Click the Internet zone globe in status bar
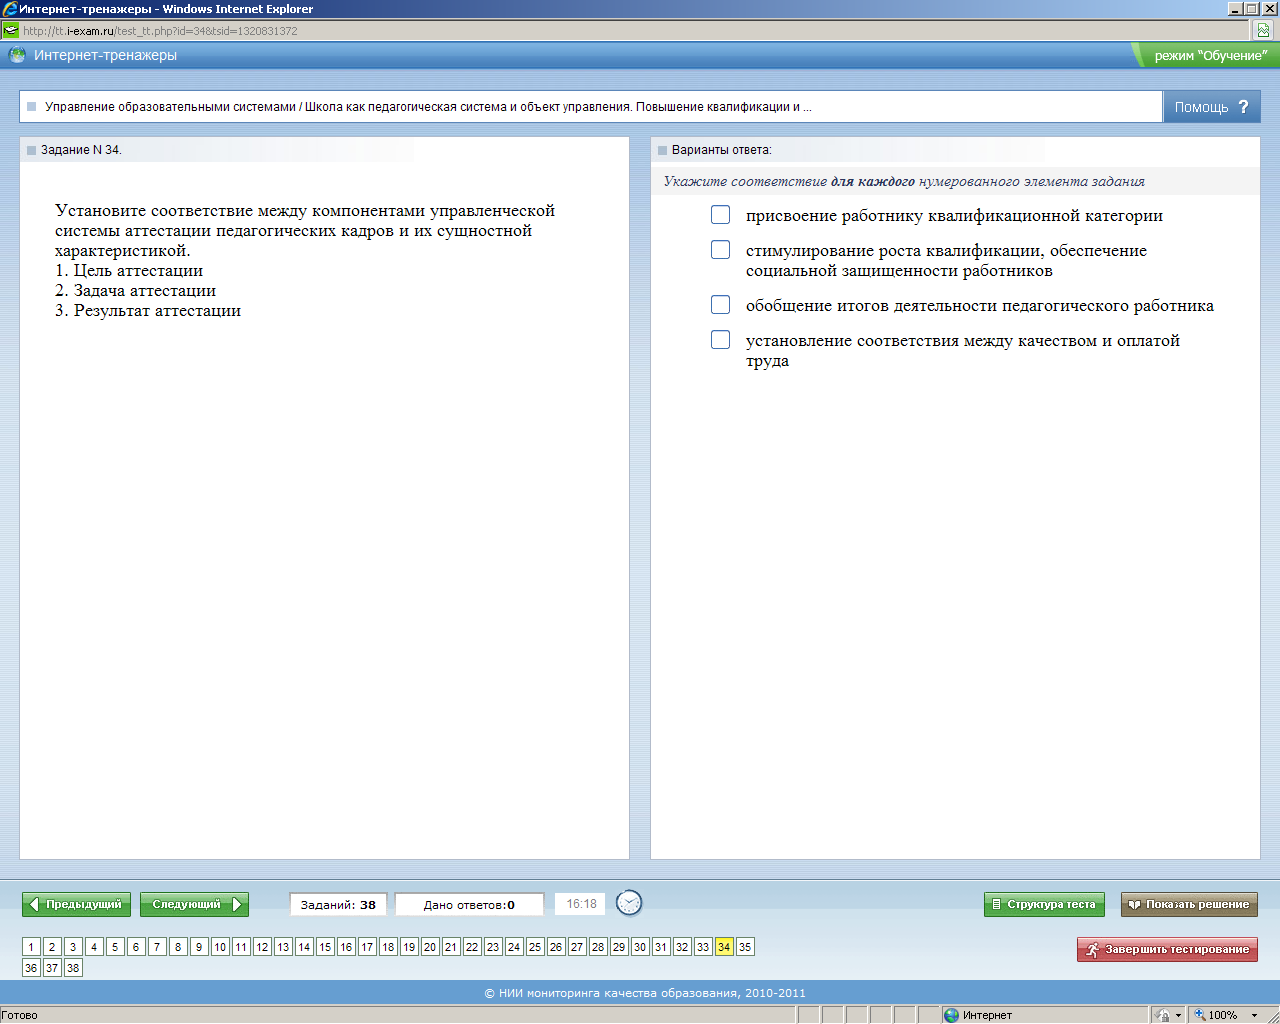 (x=951, y=1015)
